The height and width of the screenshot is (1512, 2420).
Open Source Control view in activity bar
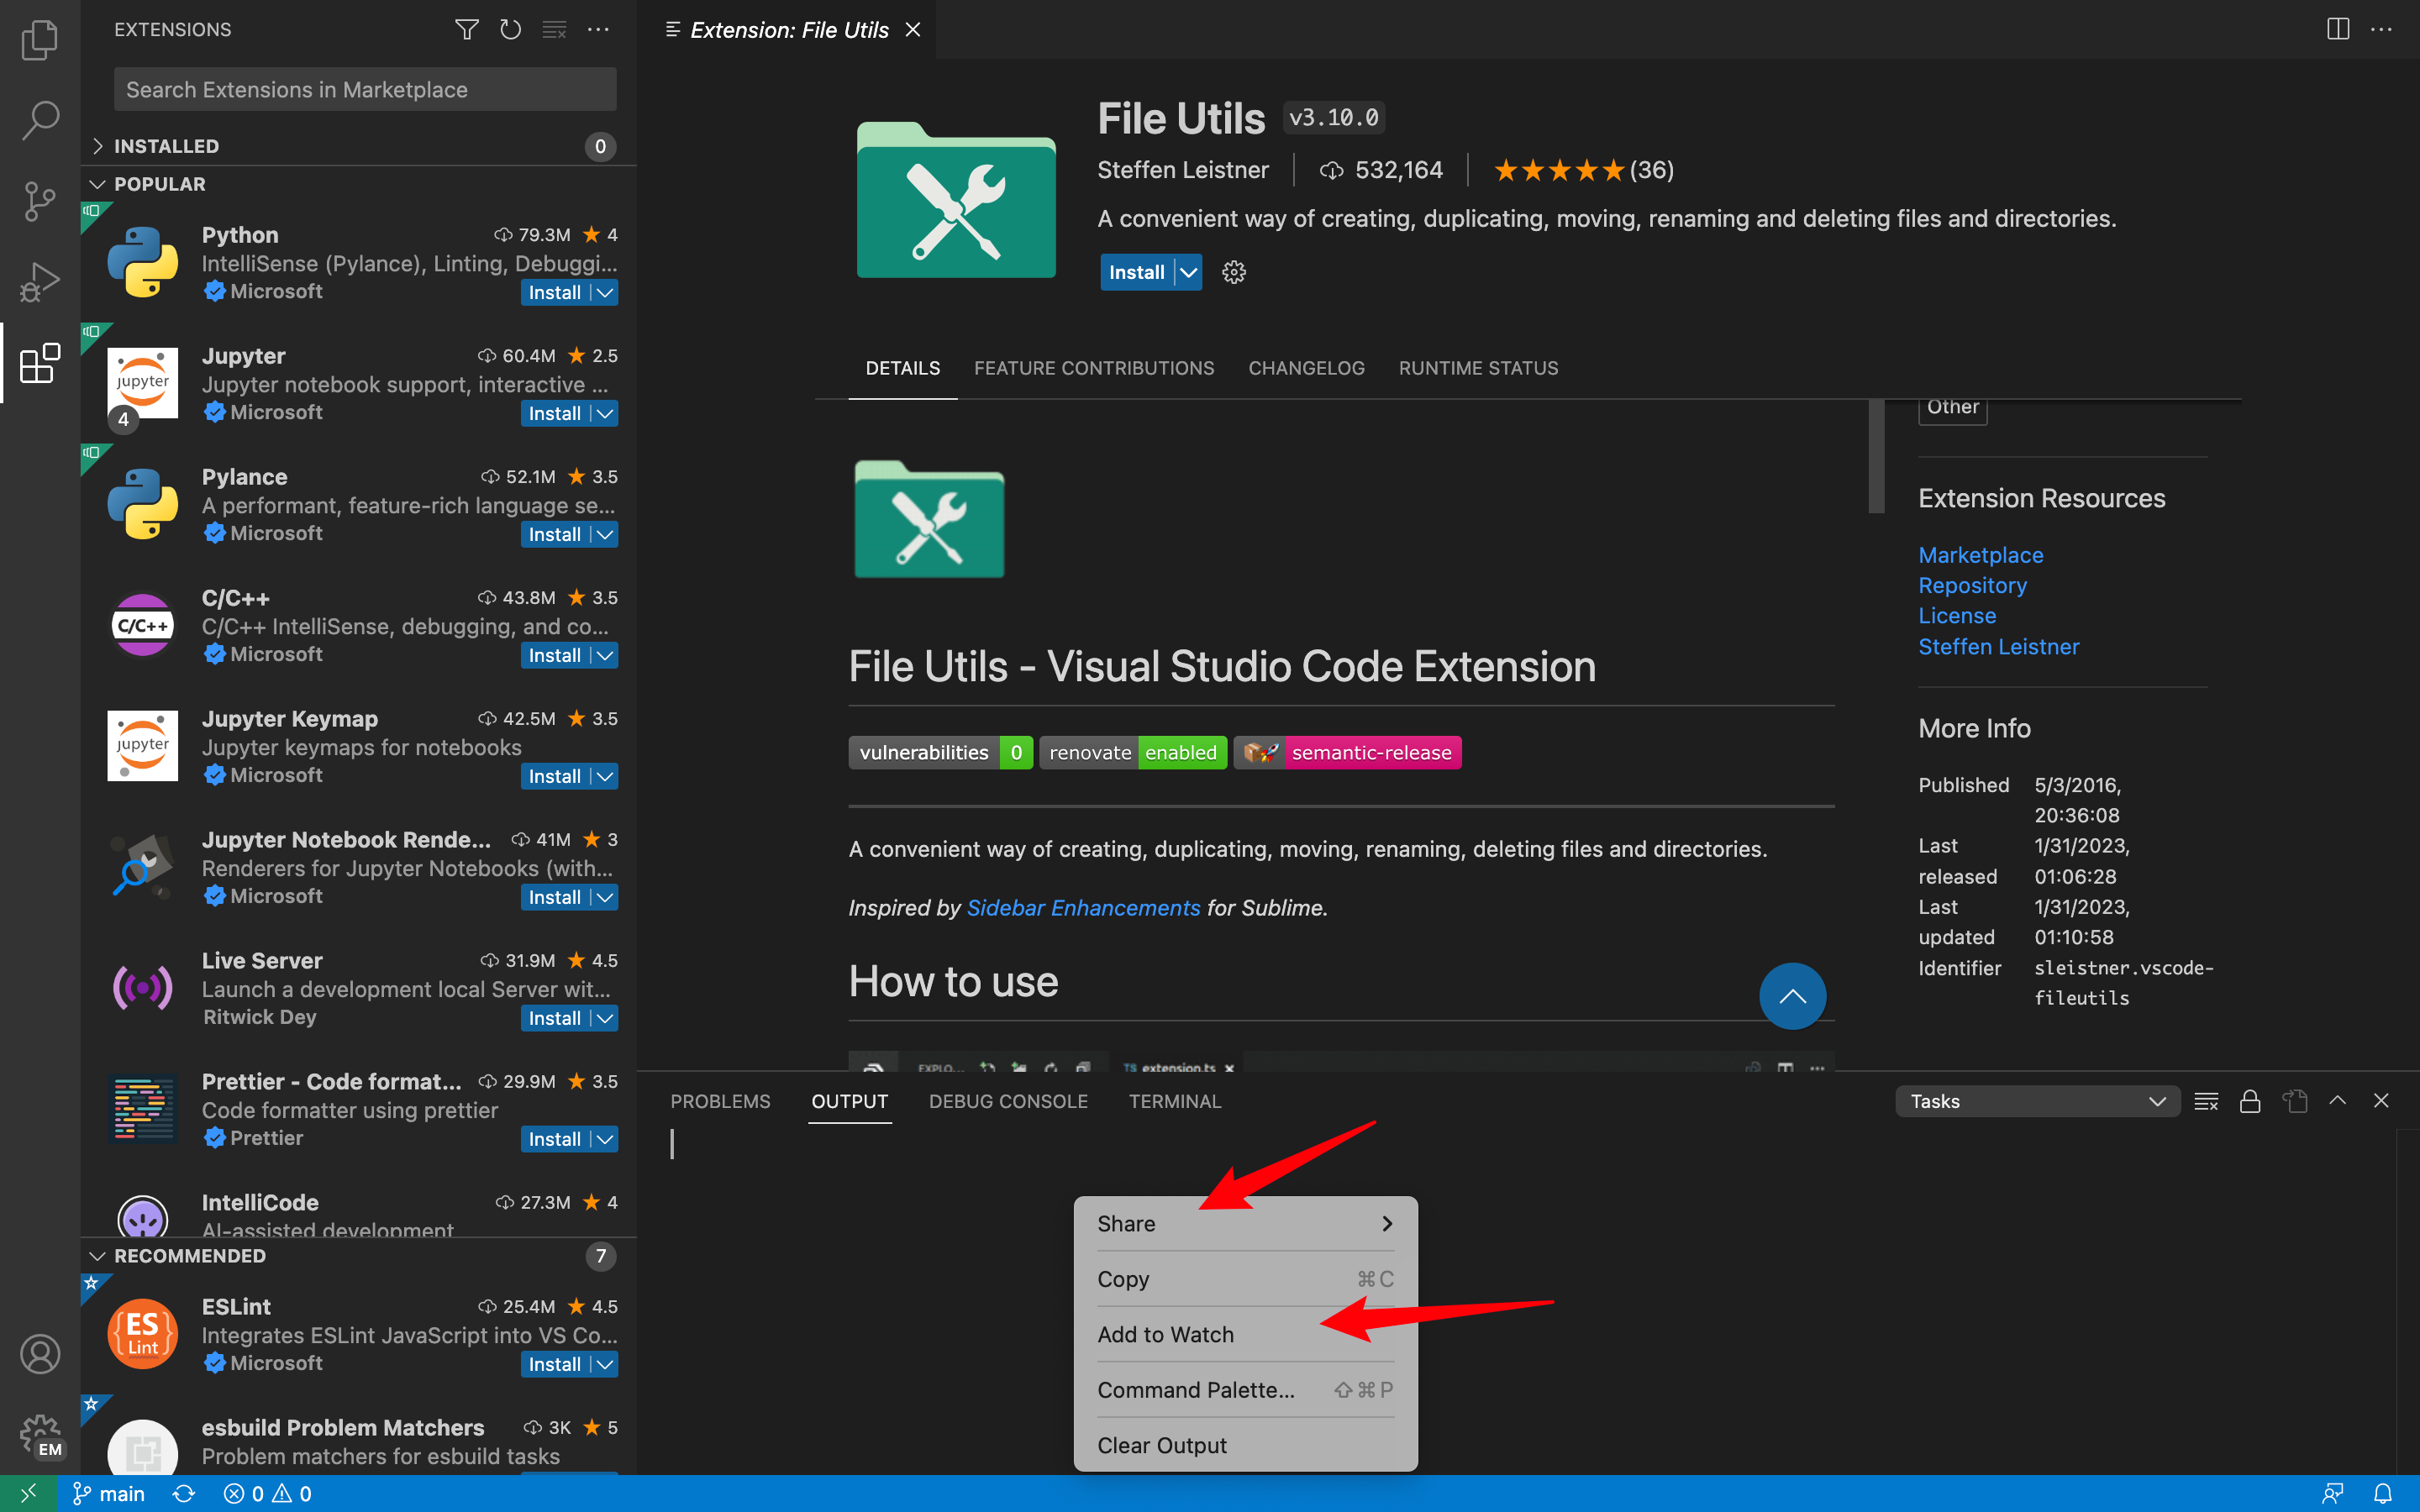click(x=40, y=201)
